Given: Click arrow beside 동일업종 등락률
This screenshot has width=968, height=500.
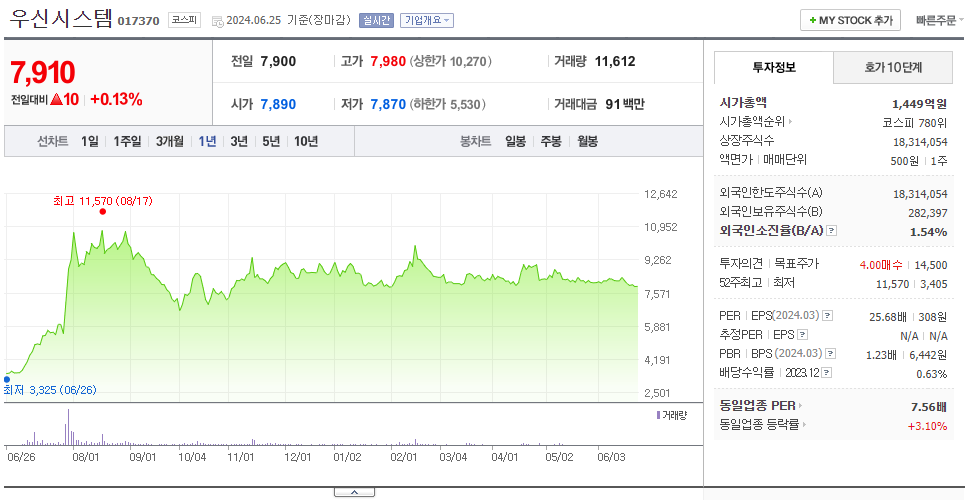Looking at the screenshot, I should click(805, 425).
